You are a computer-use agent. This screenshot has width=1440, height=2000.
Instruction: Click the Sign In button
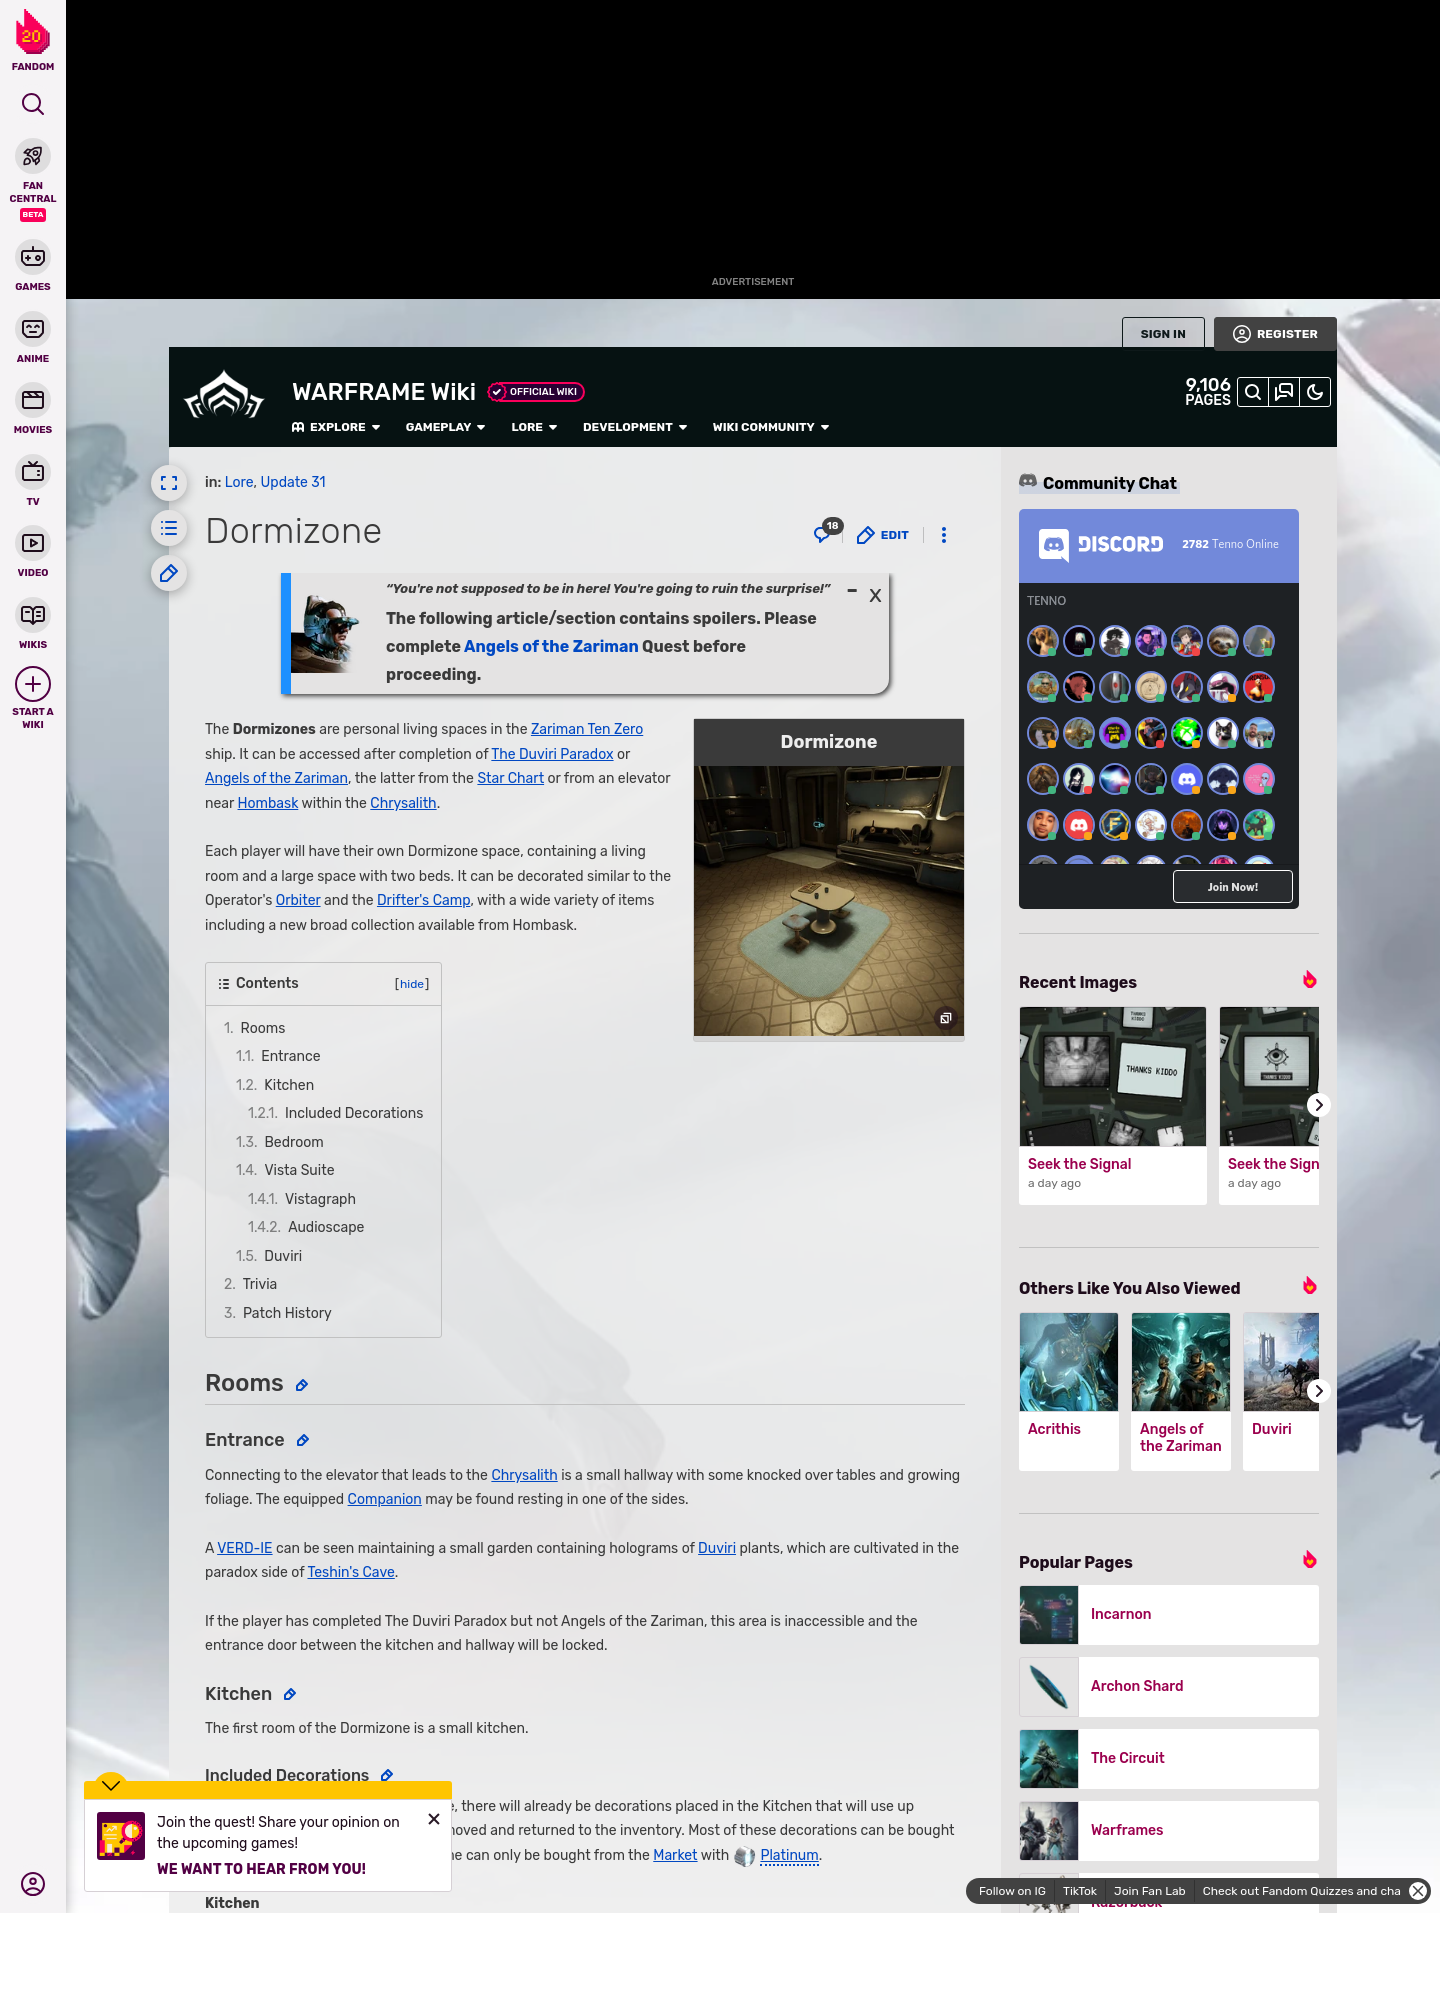(1163, 333)
